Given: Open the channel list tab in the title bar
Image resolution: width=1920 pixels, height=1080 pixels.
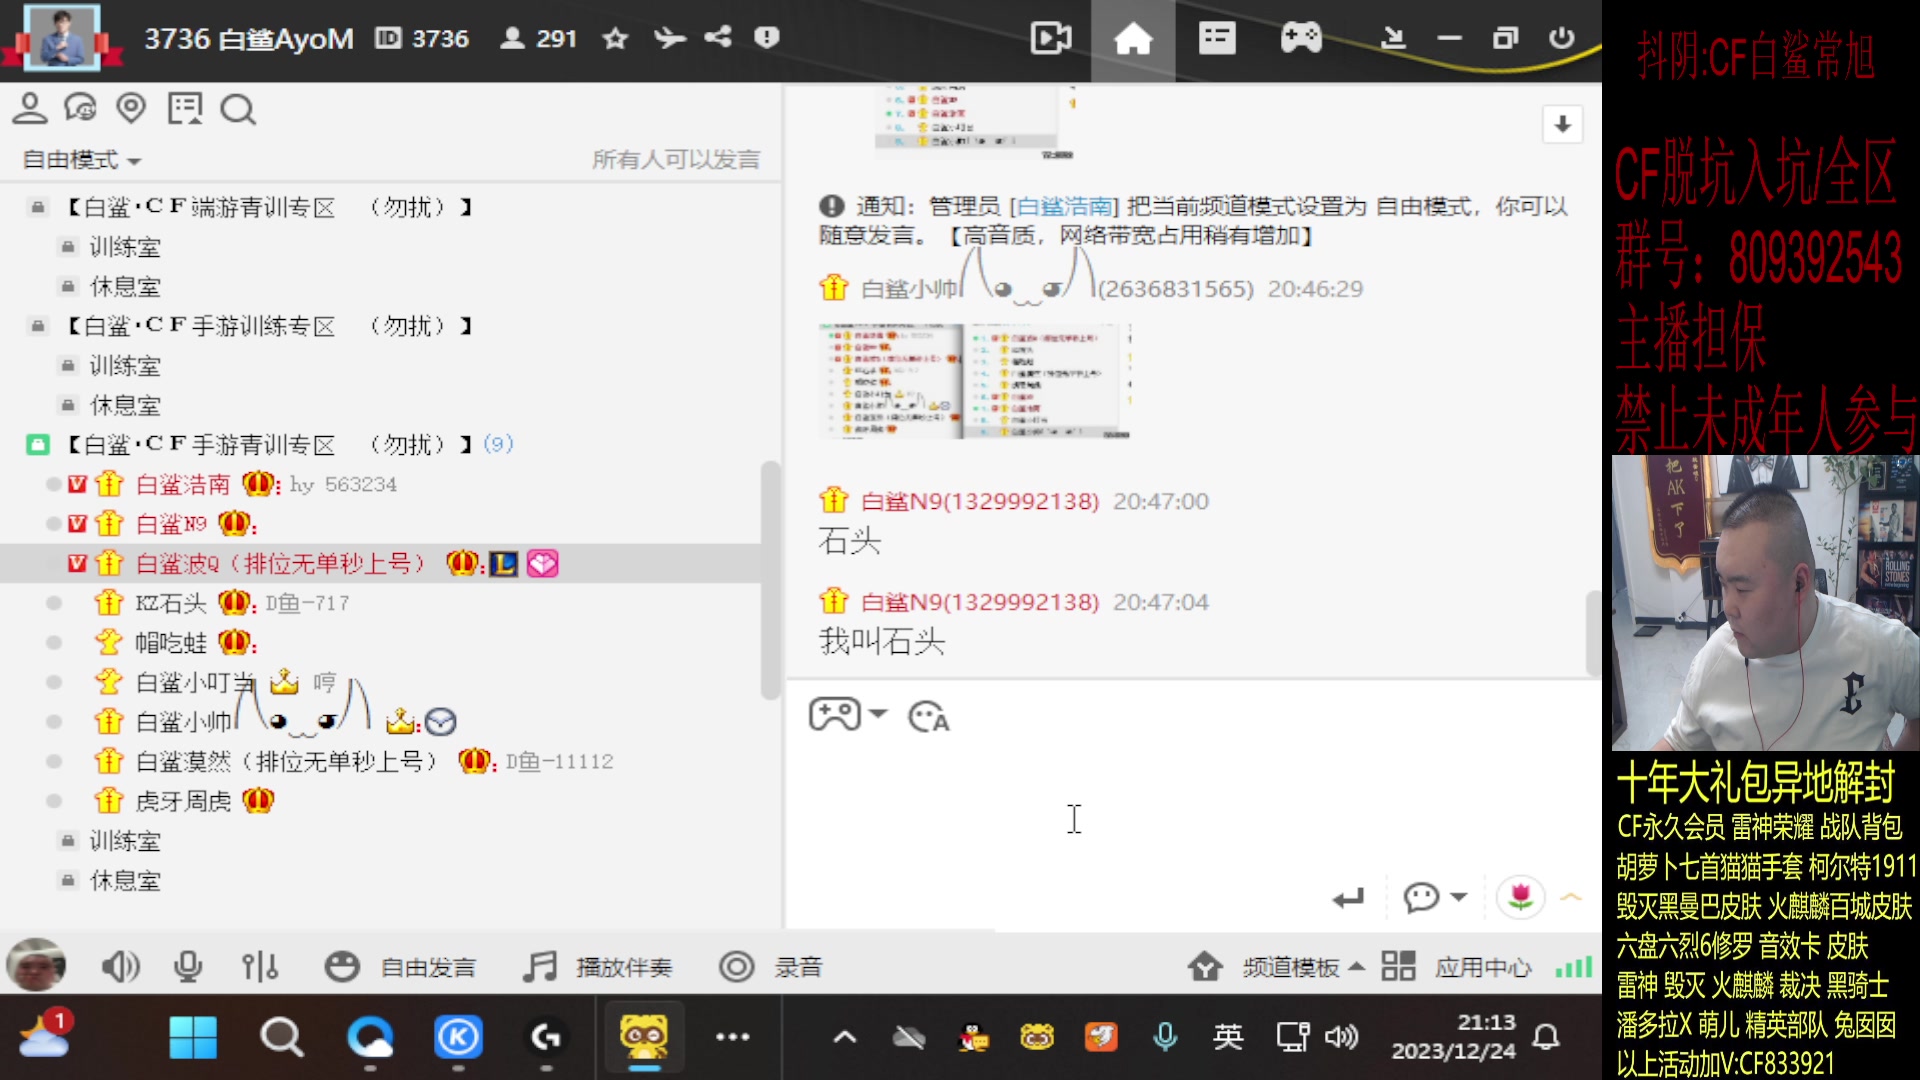Looking at the screenshot, I should 1216,38.
